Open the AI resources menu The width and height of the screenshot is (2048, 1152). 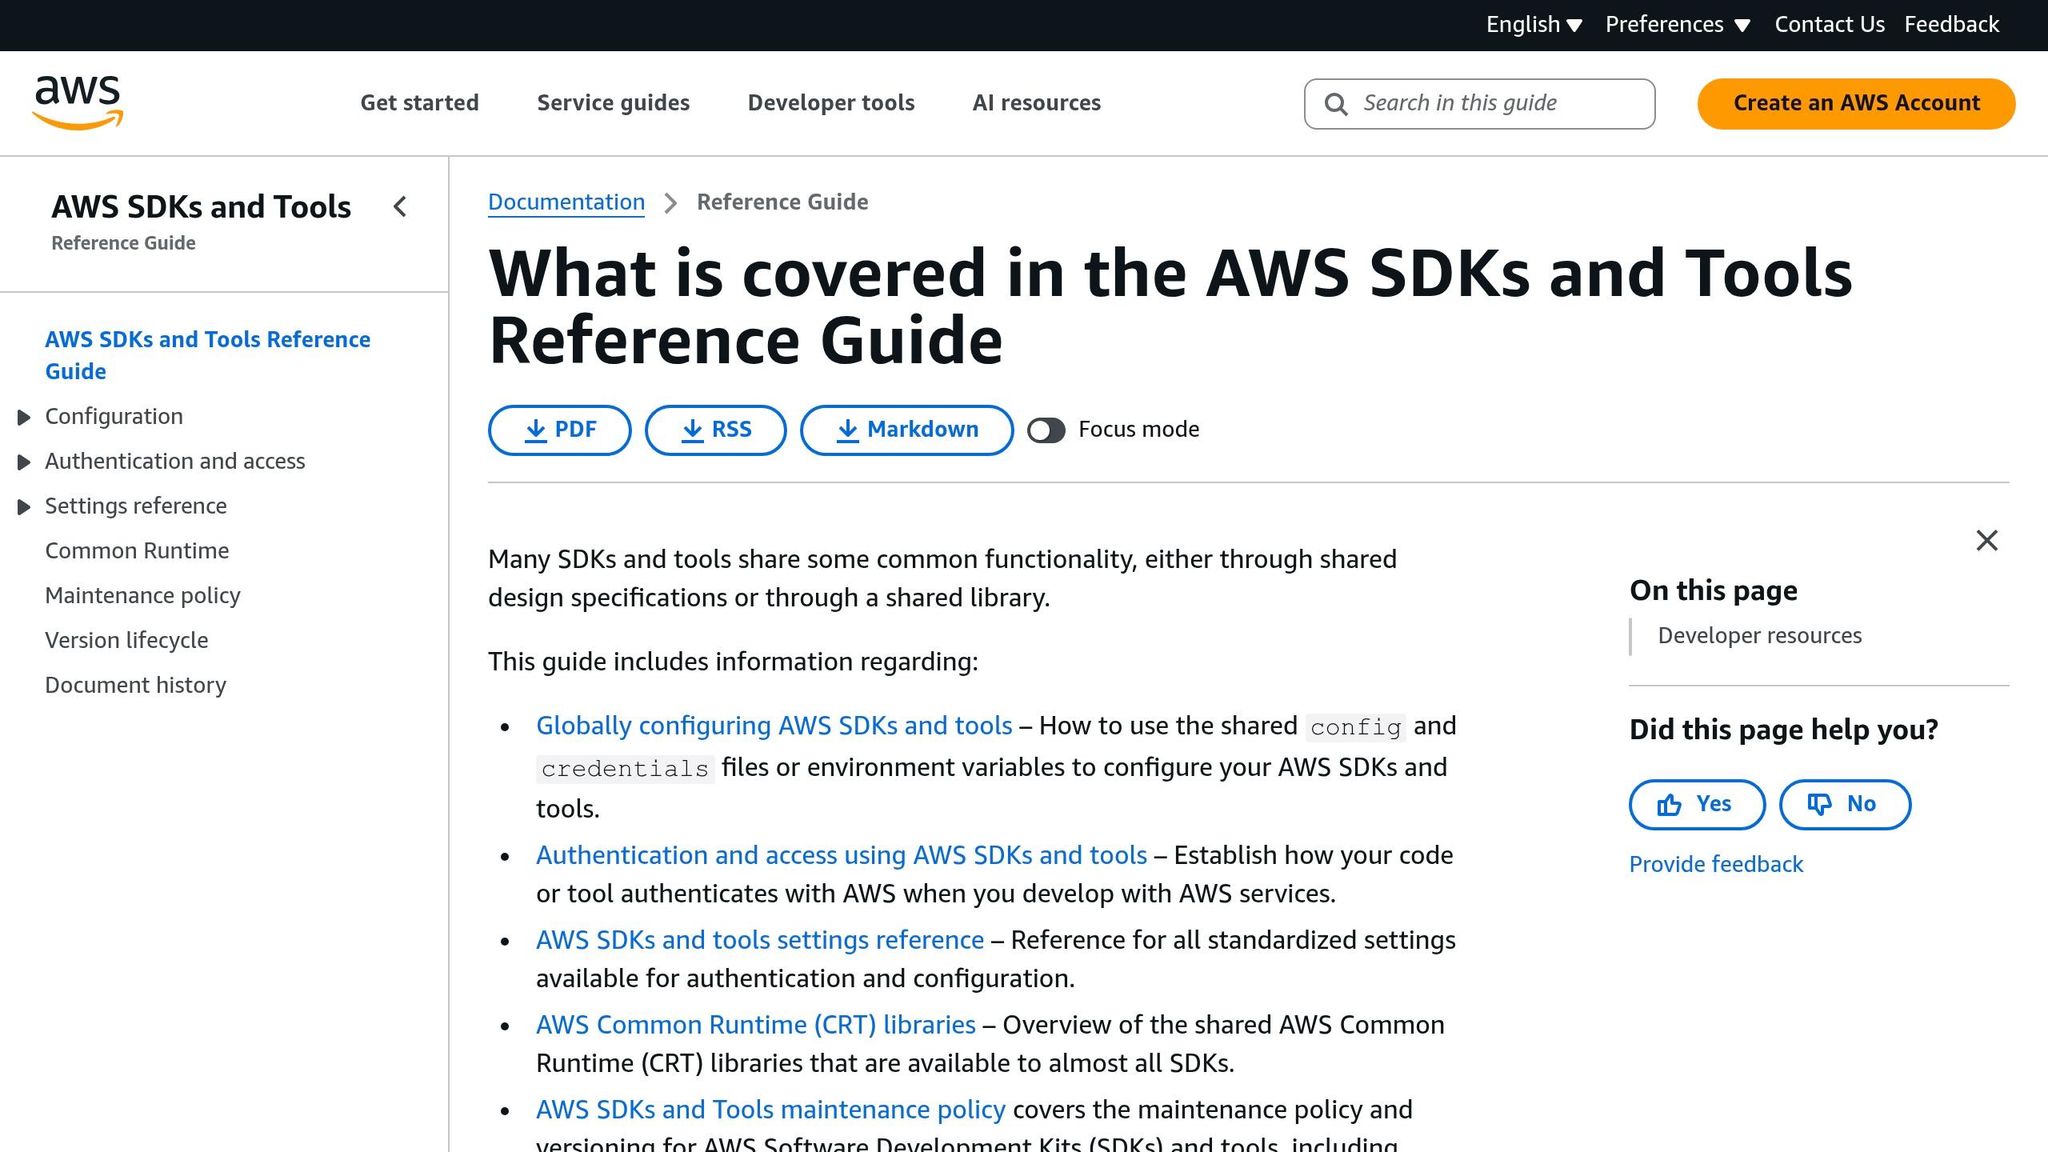(x=1036, y=103)
